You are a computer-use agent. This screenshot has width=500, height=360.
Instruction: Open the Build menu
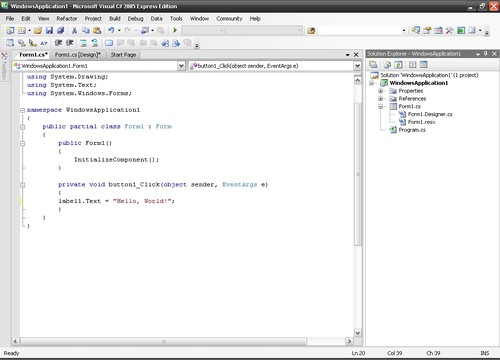click(x=115, y=19)
